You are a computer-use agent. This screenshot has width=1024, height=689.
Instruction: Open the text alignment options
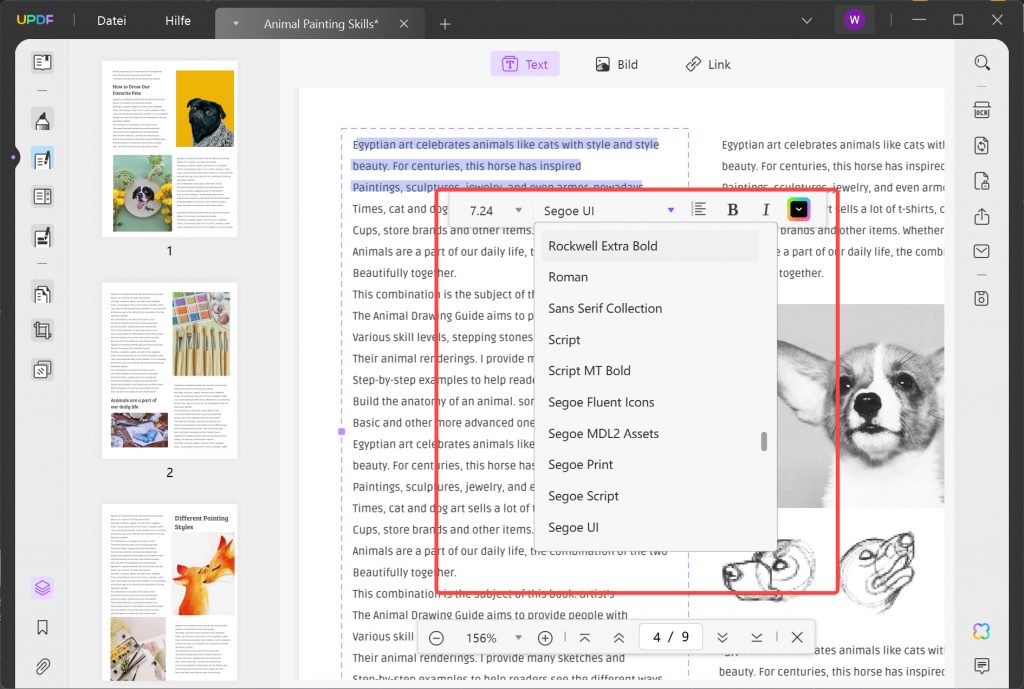point(699,209)
